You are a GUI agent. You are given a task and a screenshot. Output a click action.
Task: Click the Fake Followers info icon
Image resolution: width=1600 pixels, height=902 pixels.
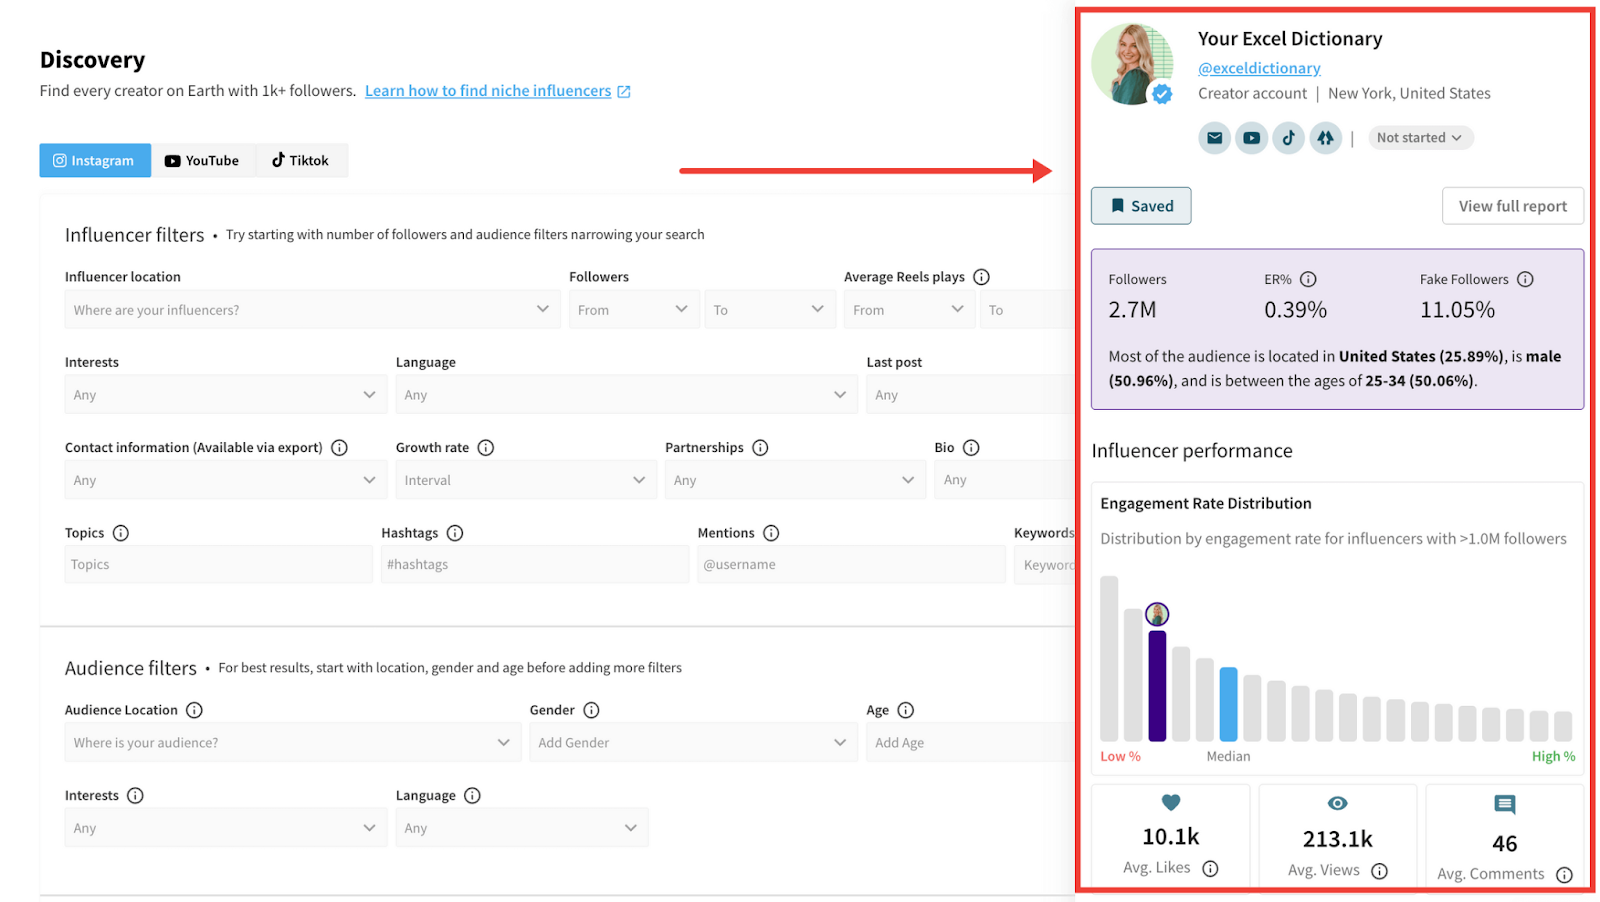(x=1525, y=279)
